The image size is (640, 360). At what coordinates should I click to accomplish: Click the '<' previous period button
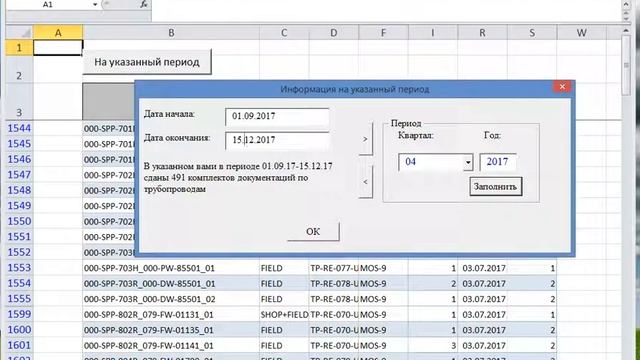(x=365, y=182)
